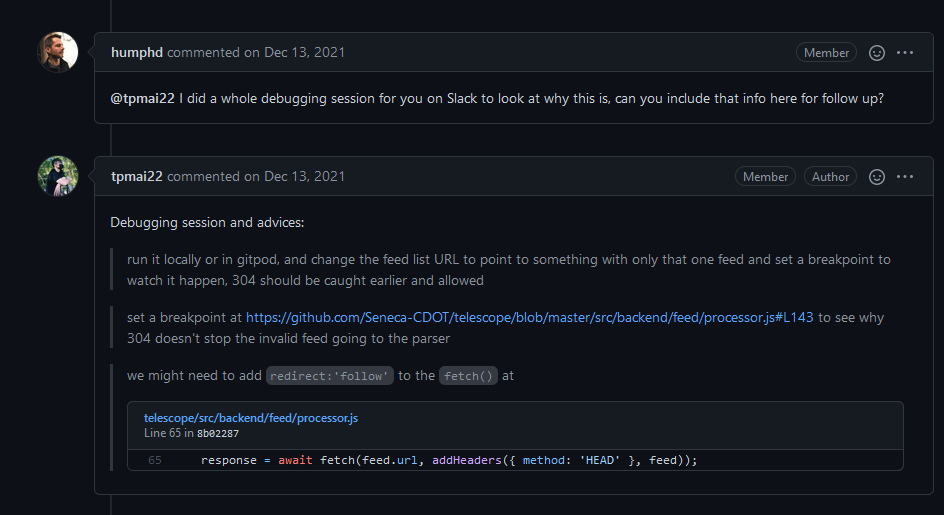Open the Dec 13, 2021 timestamp on tpmai22's comment
Screen dimensions: 944x515
[x=304, y=176]
